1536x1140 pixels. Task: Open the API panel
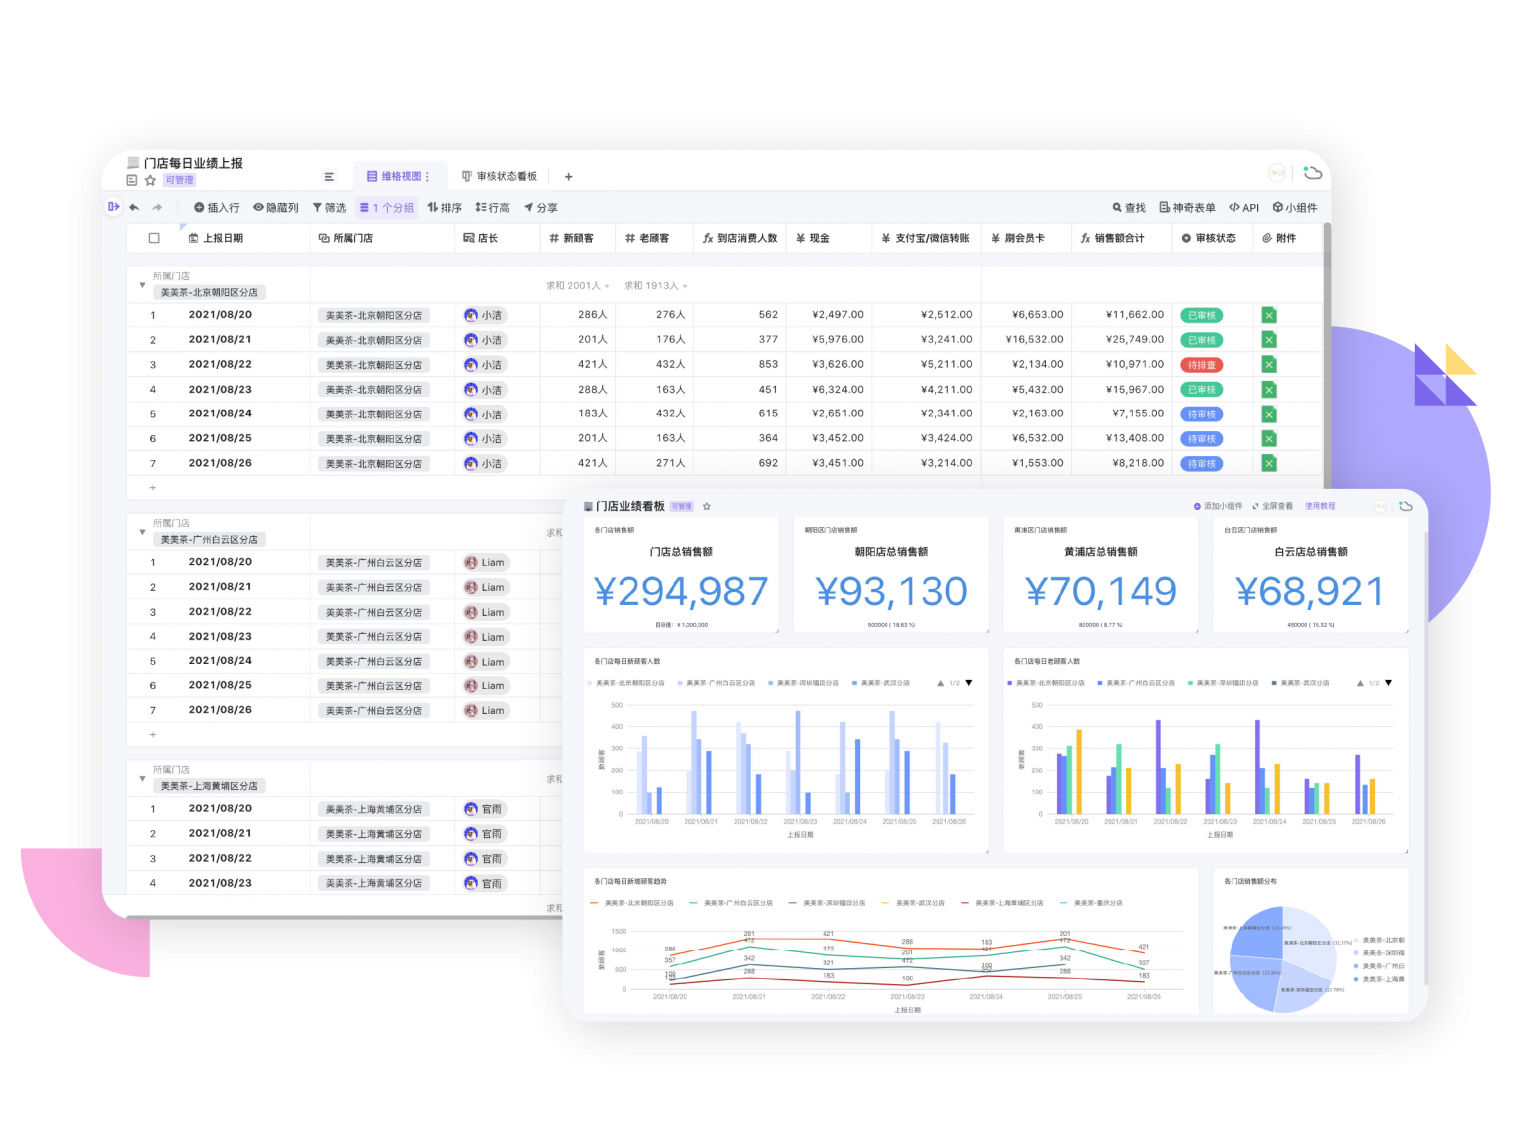(x=1244, y=208)
